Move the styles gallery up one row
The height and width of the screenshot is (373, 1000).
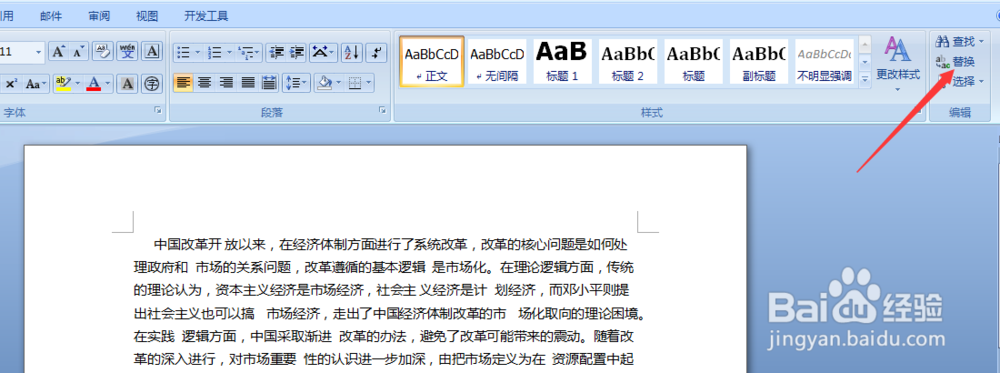tap(865, 45)
